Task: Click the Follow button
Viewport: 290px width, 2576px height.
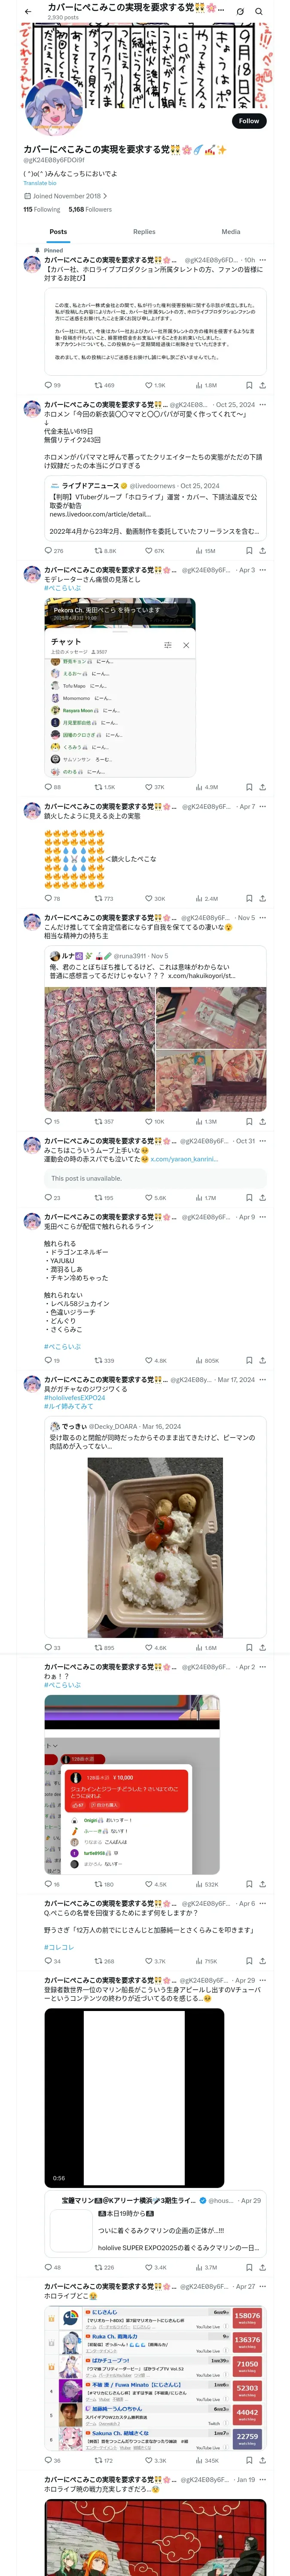Action: pyautogui.click(x=248, y=121)
